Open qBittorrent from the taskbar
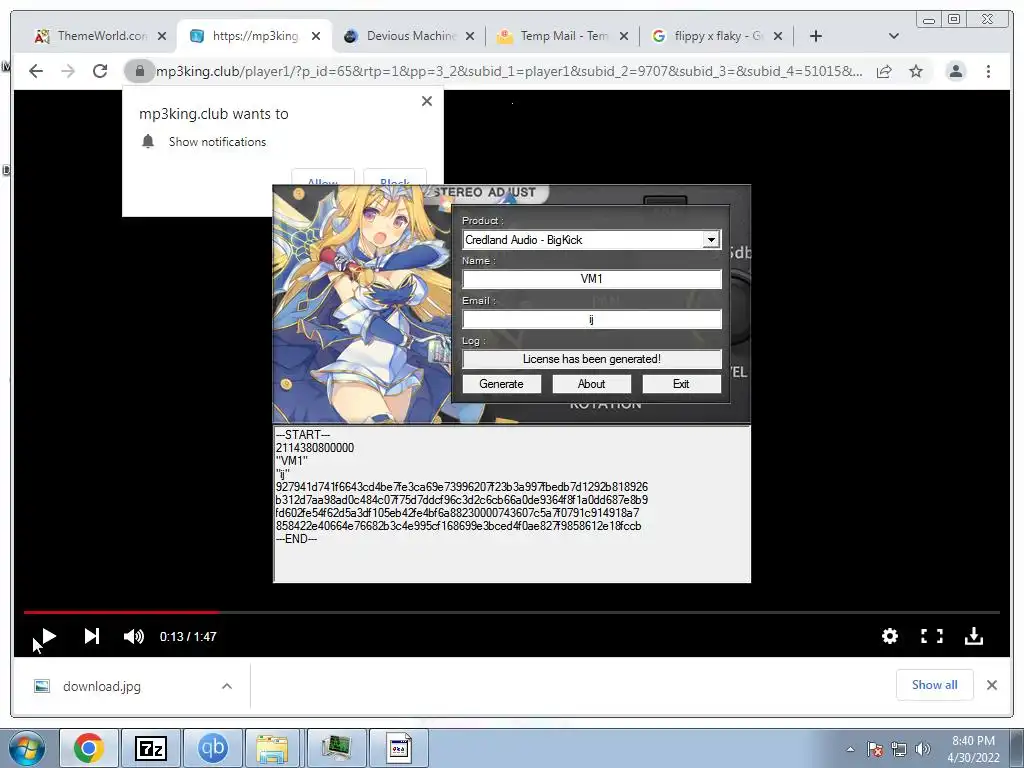This screenshot has width=1024, height=768. tap(213, 748)
